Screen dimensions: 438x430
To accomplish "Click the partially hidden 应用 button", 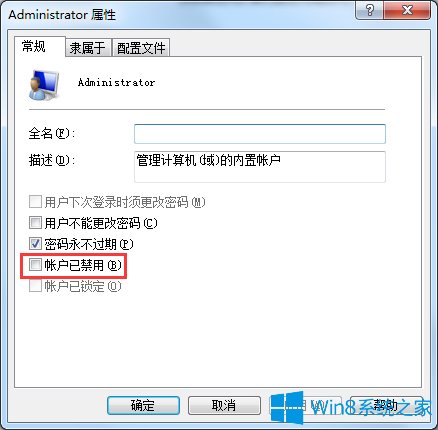I will coord(305,405).
